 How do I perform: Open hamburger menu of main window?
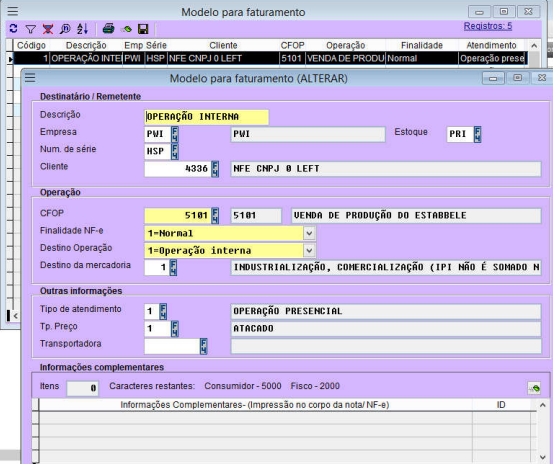pos(13,11)
